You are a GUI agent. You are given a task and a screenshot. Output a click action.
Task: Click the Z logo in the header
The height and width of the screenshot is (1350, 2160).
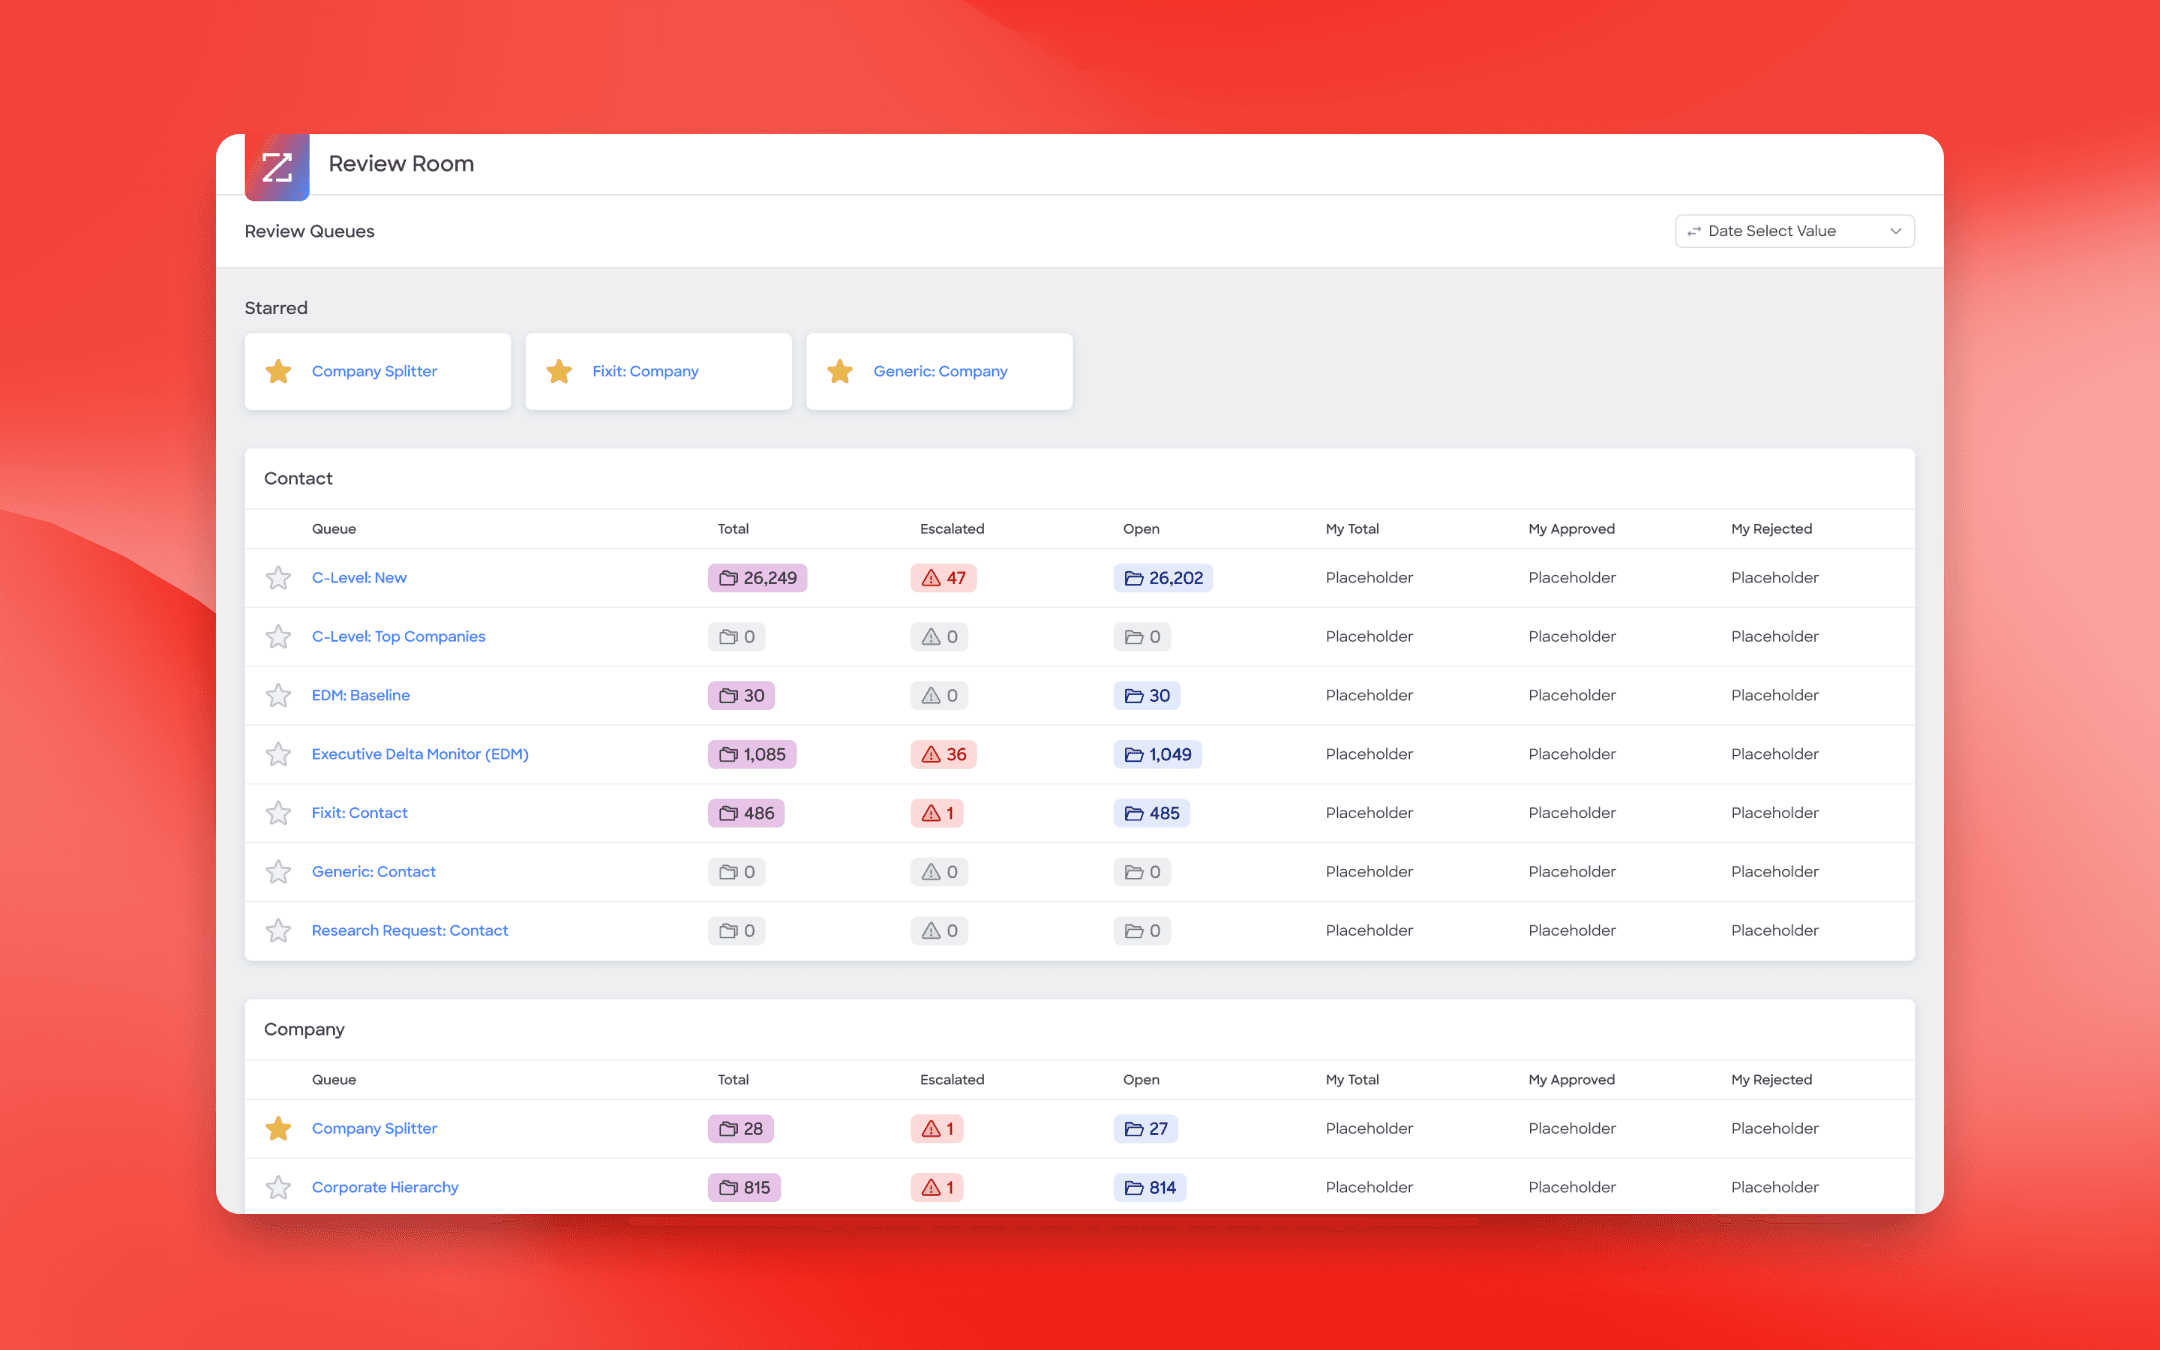click(277, 167)
